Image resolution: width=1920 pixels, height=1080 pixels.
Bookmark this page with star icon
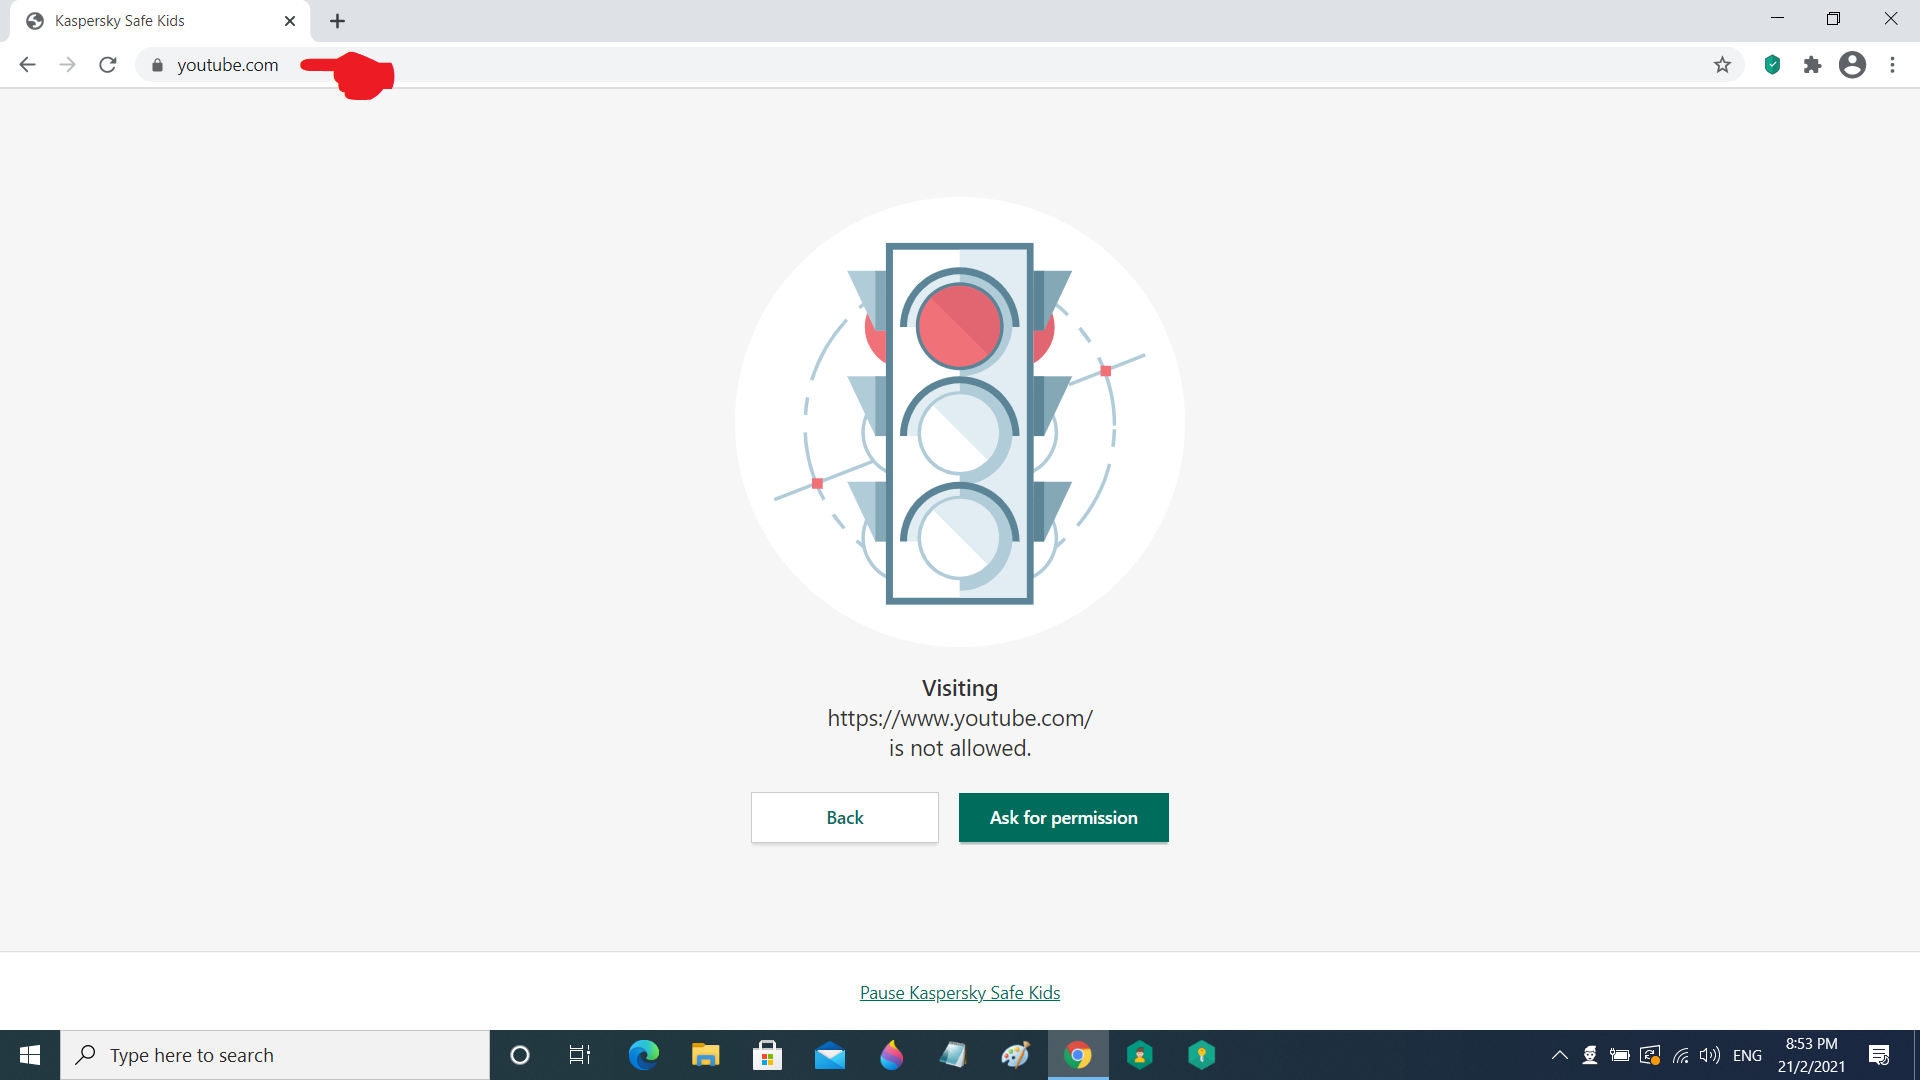[x=1722, y=65]
